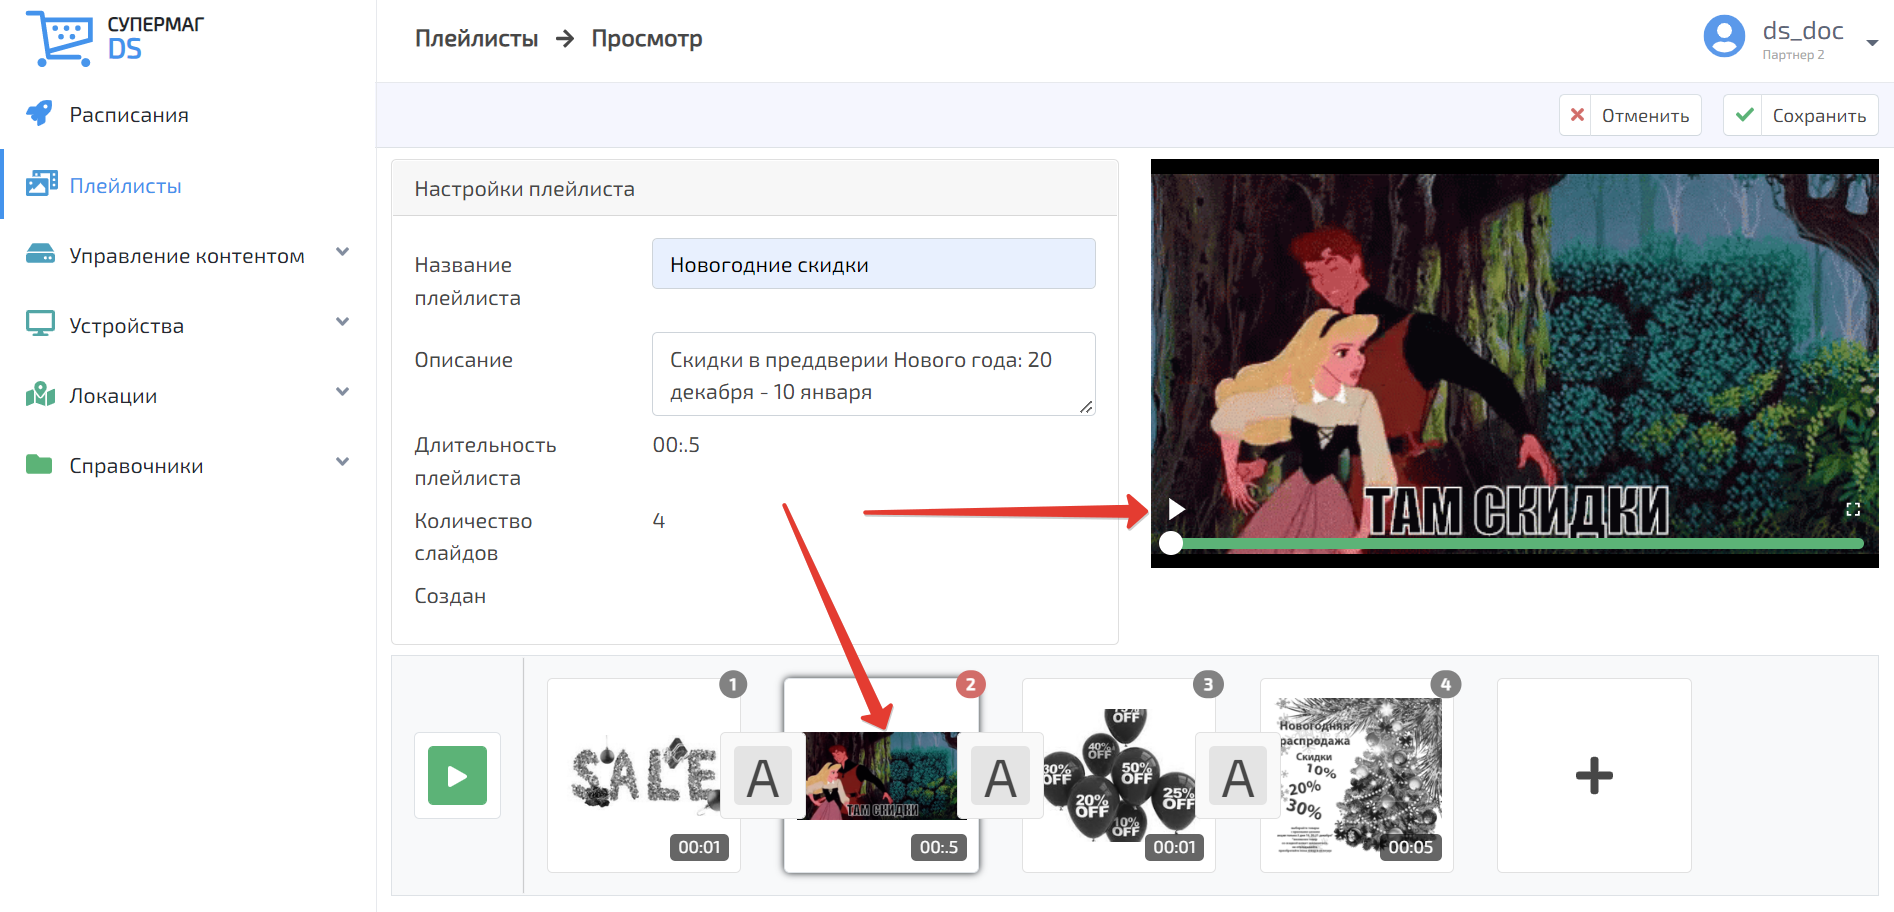Click slide number badge 3
Screen dimensions: 1894x912
point(1208,684)
